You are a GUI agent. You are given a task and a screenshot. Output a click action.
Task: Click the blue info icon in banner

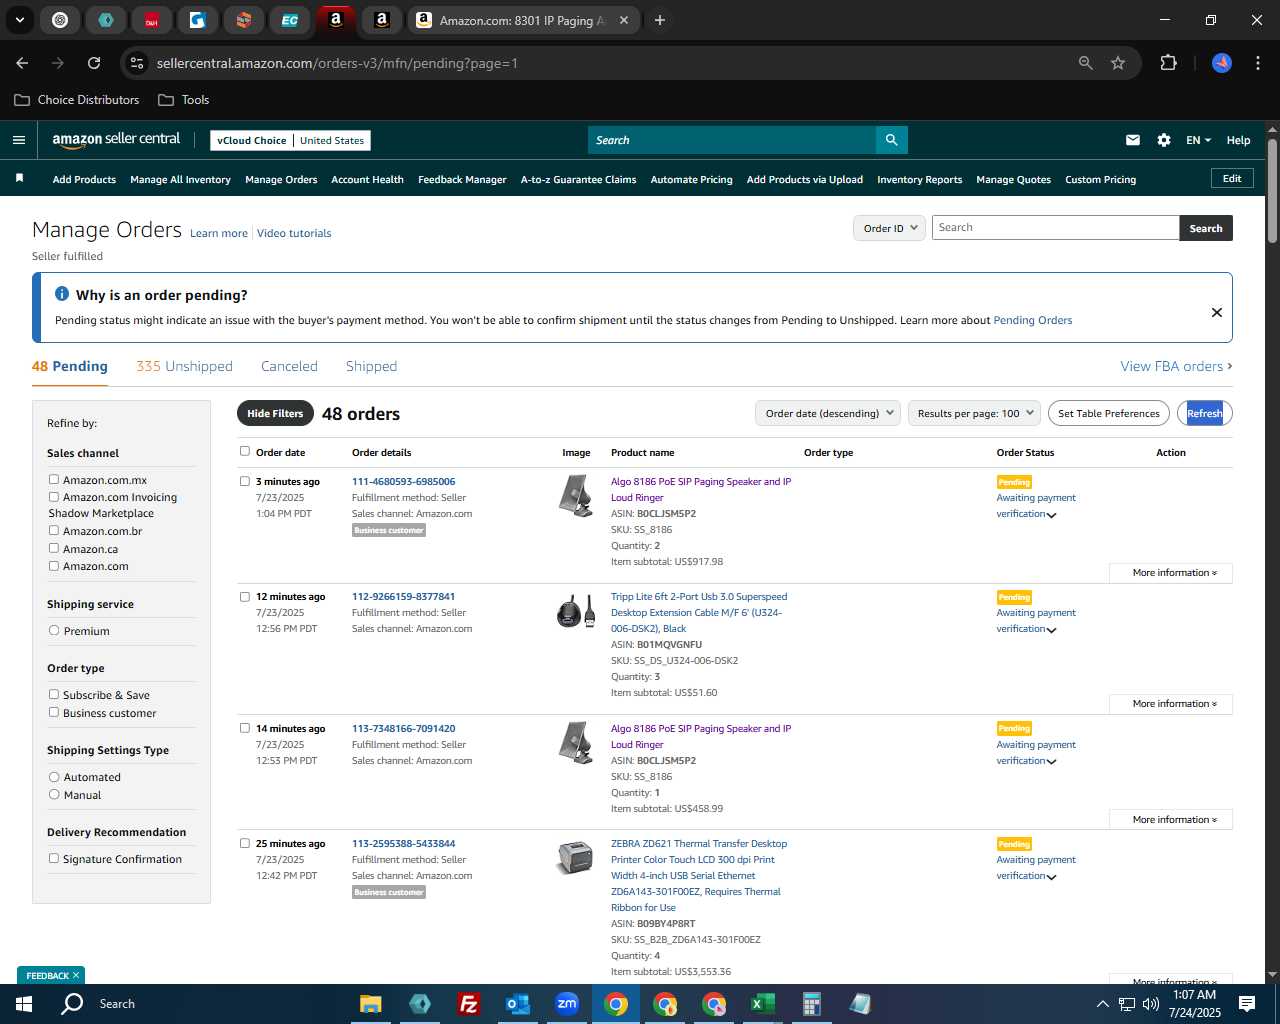point(62,294)
